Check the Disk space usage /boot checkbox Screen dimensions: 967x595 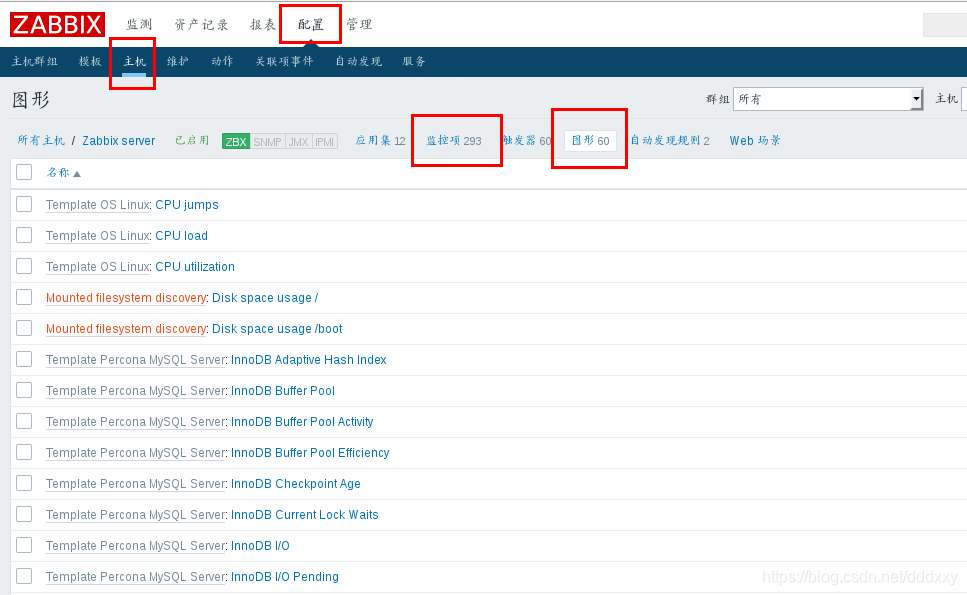click(x=24, y=328)
